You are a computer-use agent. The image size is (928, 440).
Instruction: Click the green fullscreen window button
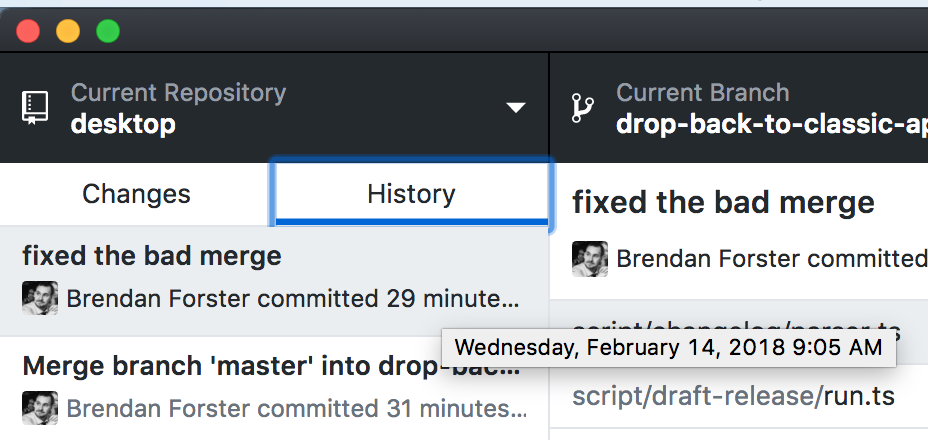coord(108,31)
